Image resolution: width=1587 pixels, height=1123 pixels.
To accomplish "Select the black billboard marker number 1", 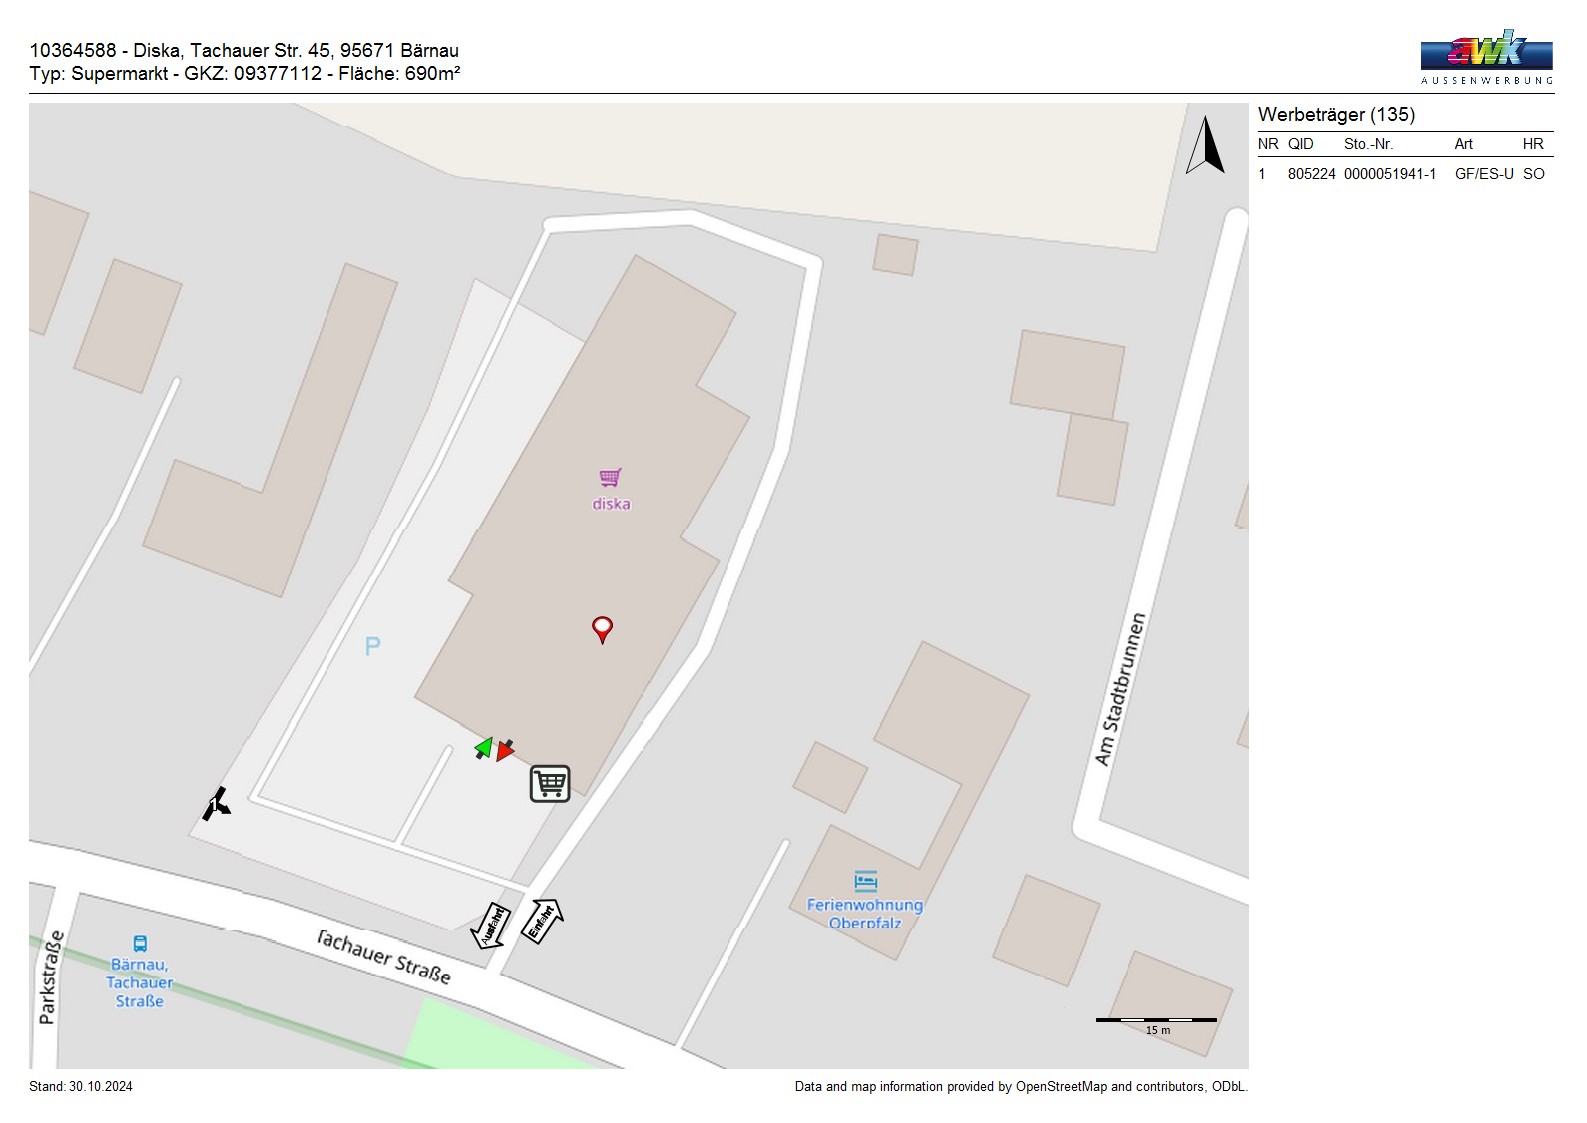I will click(x=216, y=803).
